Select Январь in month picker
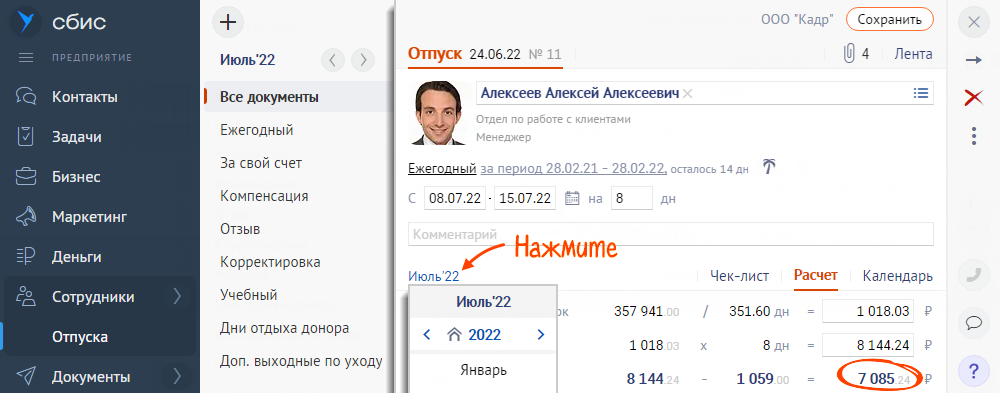This screenshot has width=1000, height=393. [483, 370]
